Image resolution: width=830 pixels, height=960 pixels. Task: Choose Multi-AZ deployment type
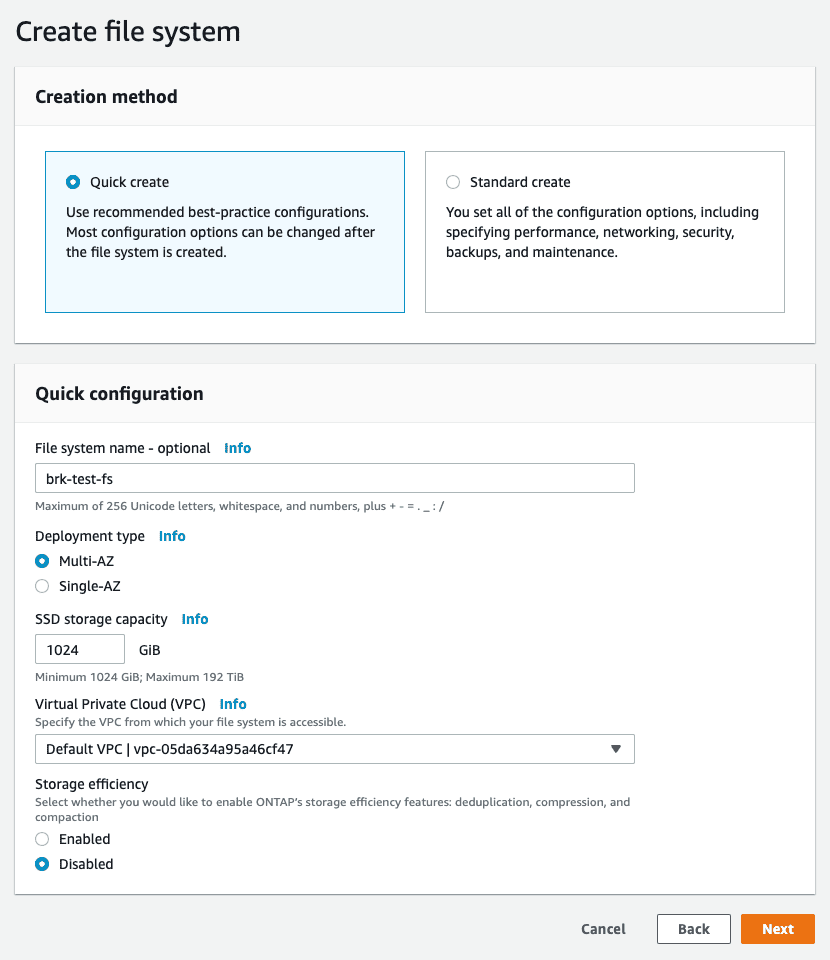[41, 561]
